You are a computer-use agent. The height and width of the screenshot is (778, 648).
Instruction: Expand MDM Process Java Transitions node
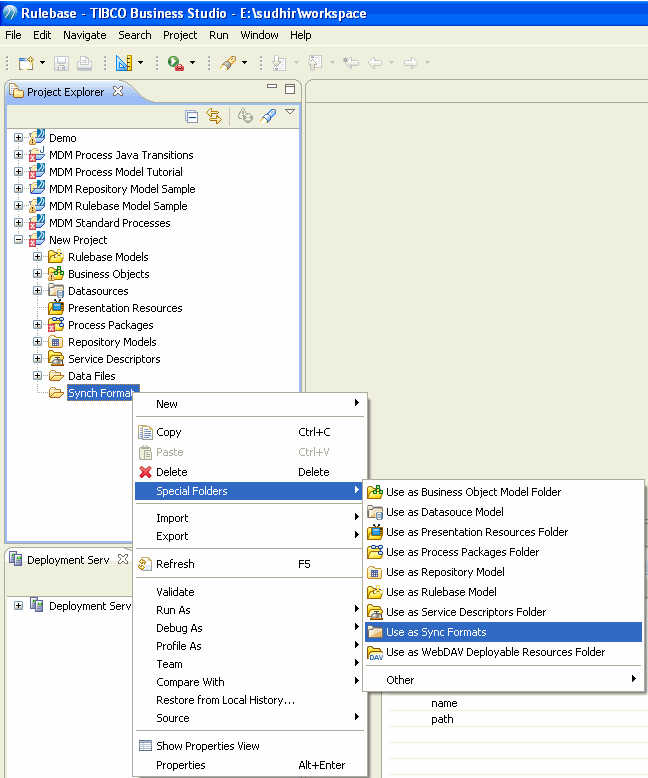18,154
